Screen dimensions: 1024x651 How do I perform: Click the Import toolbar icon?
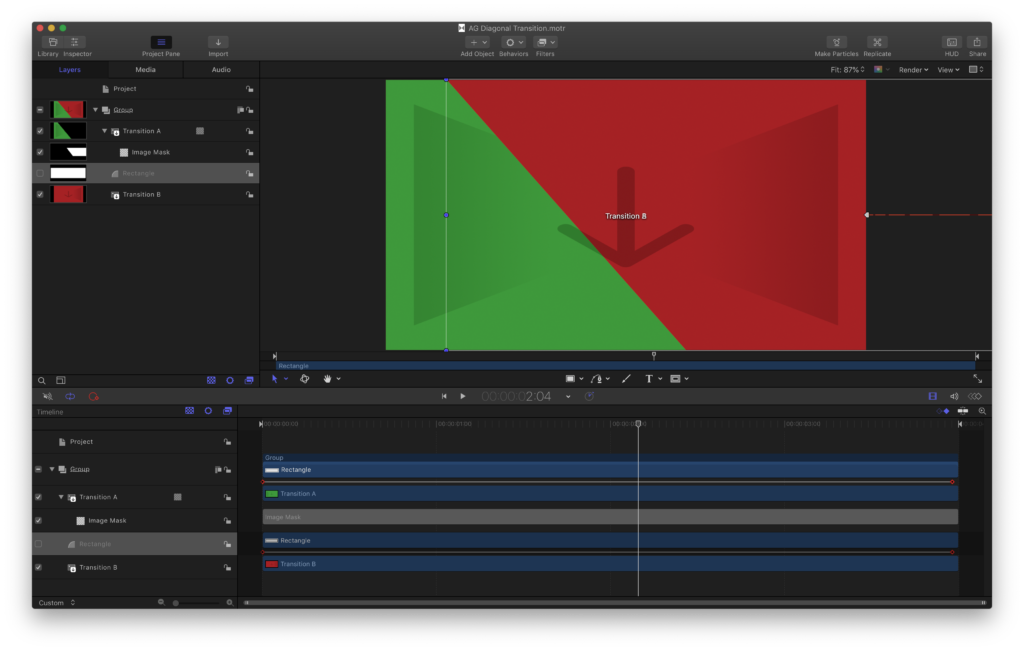pos(218,42)
